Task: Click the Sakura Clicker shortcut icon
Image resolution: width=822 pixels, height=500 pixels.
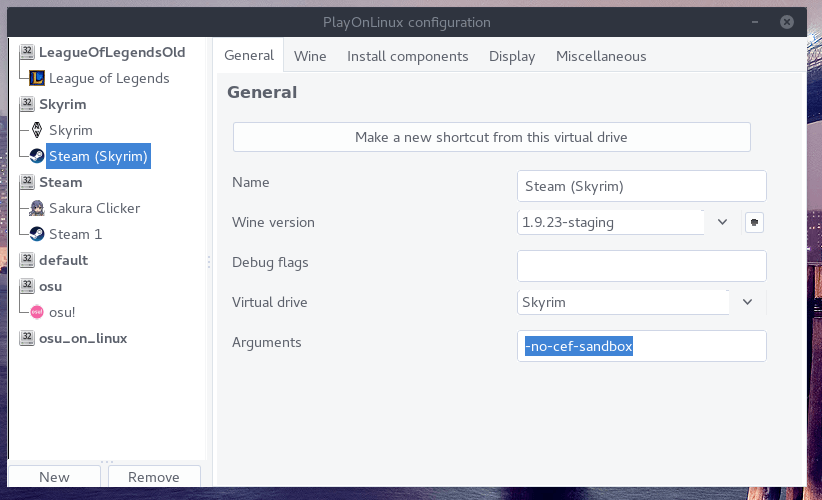Action: click(x=37, y=208)
